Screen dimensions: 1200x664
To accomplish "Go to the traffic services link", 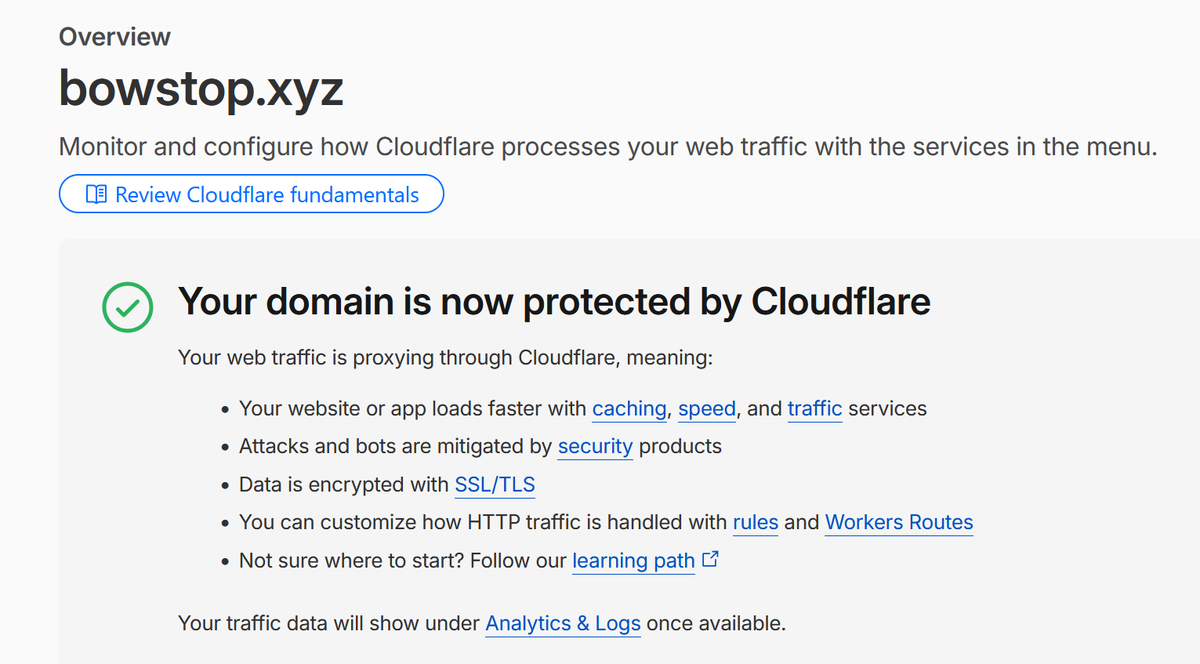I will [x=815, y=409].
